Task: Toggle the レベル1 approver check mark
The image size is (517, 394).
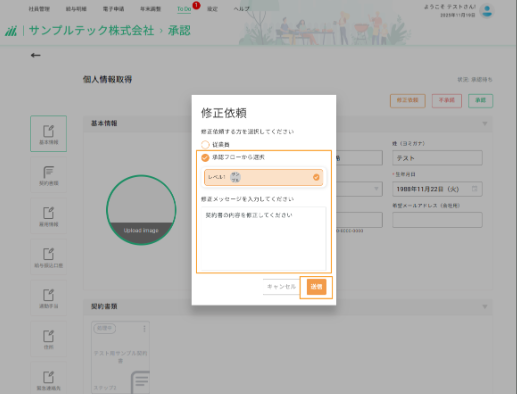Action: point(316,177)
